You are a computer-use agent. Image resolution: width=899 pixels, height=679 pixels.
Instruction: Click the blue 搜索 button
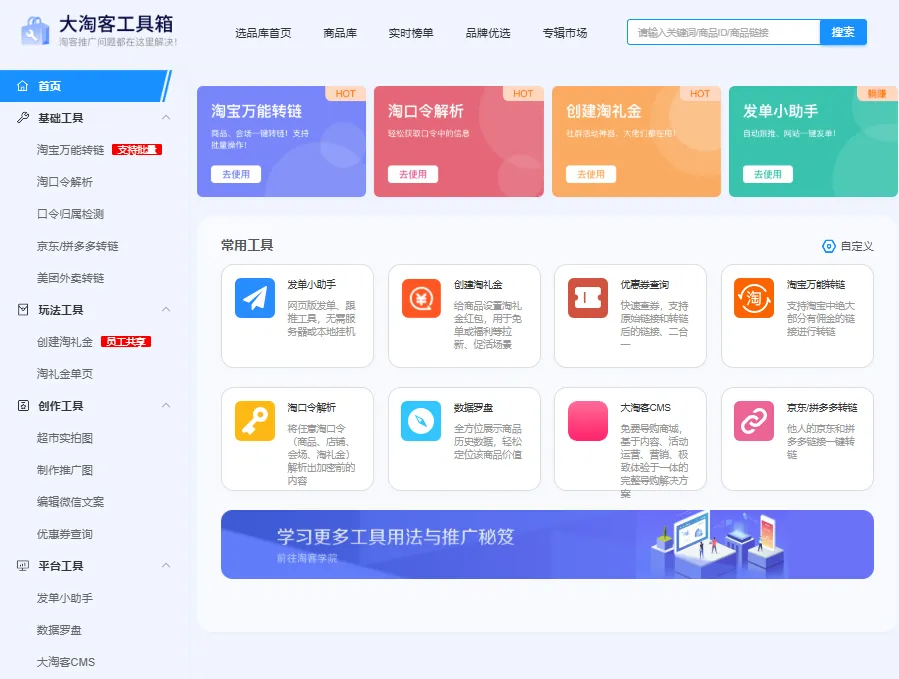(x=843, y=32)
